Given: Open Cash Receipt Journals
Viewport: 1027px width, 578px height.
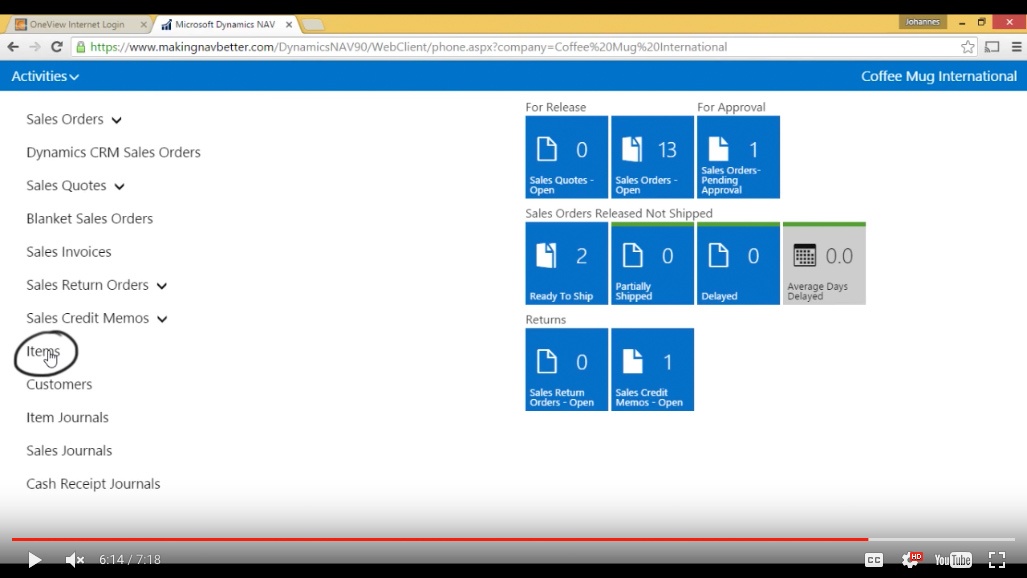Looking at the screenshot, I should point(93,484).
